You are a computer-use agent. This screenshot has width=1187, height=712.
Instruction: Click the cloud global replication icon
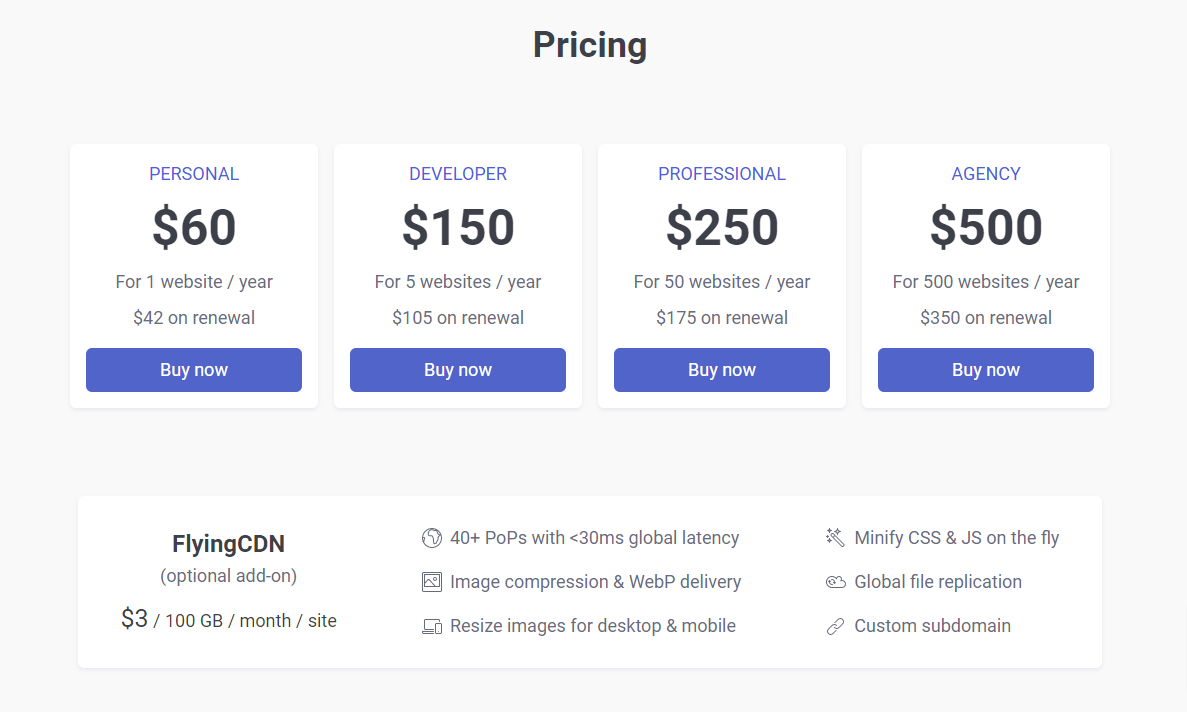click(x=835, y=582)
